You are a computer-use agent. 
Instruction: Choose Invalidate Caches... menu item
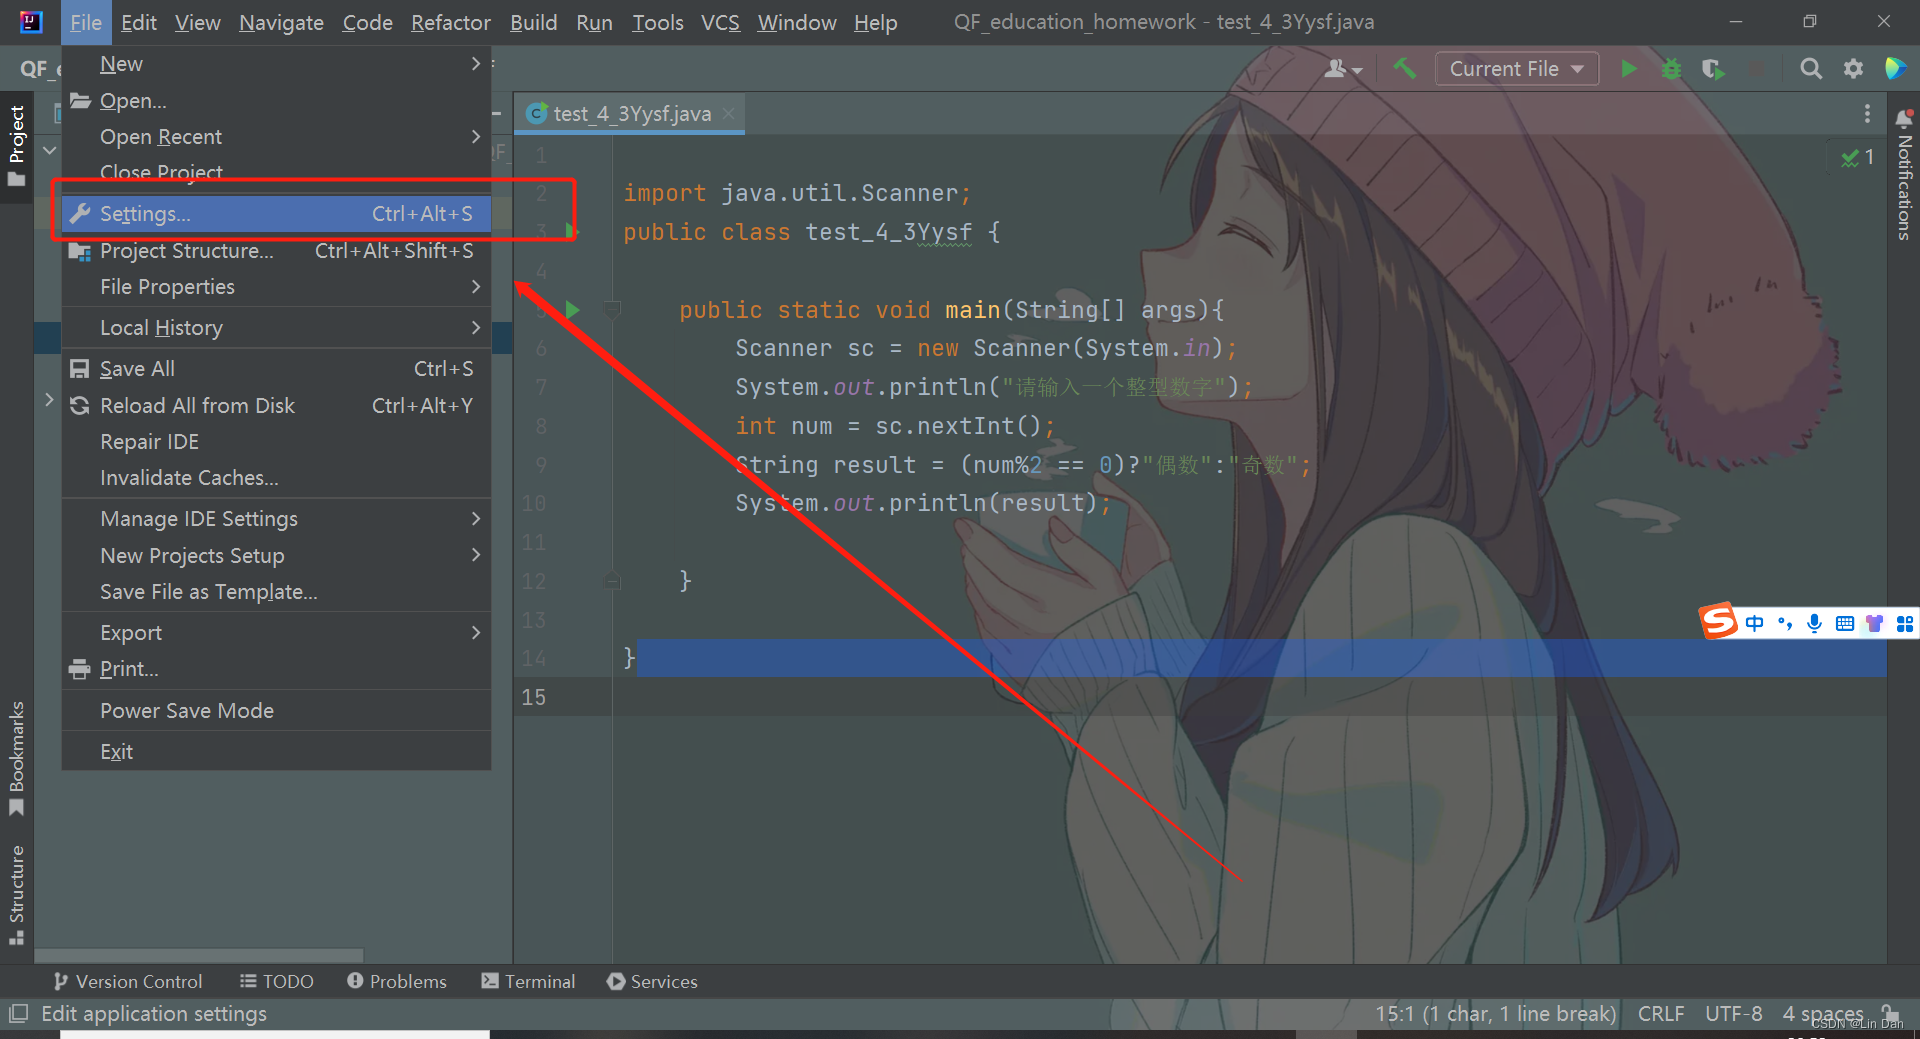coord(276,478)
